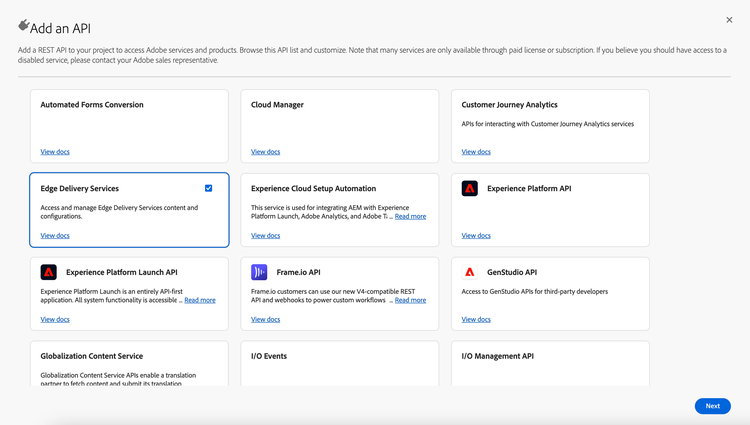Select the Customer Journey Analytics card title
The width and height of the screenshot is (750, 425).
tap(509, 105)
